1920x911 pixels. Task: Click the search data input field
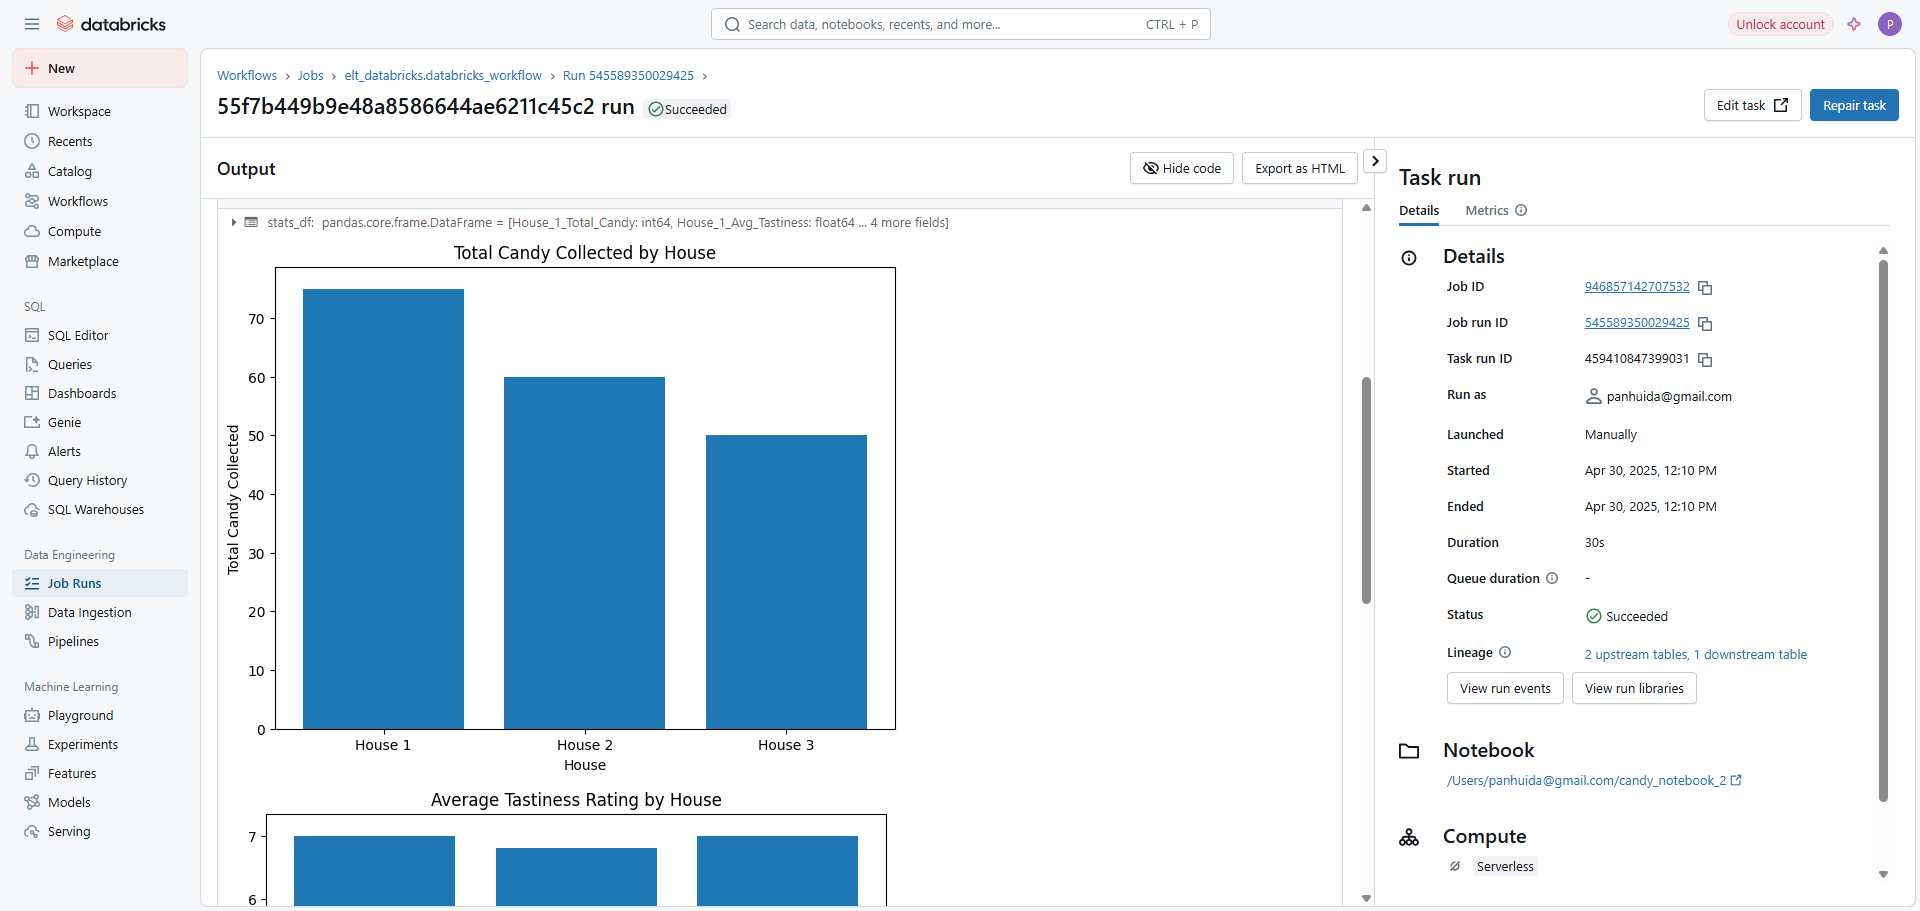coord(960,24)
